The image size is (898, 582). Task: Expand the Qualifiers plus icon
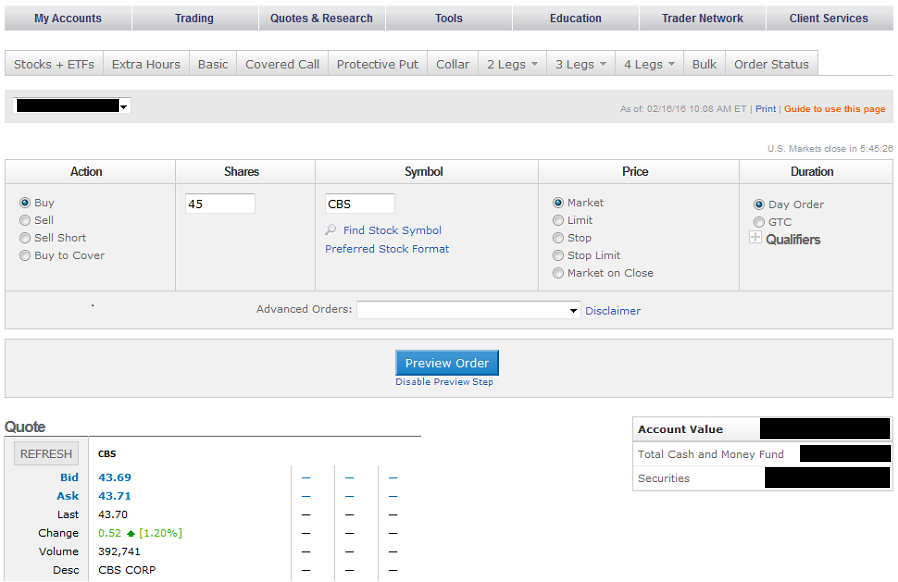click(x=756, y=238)
